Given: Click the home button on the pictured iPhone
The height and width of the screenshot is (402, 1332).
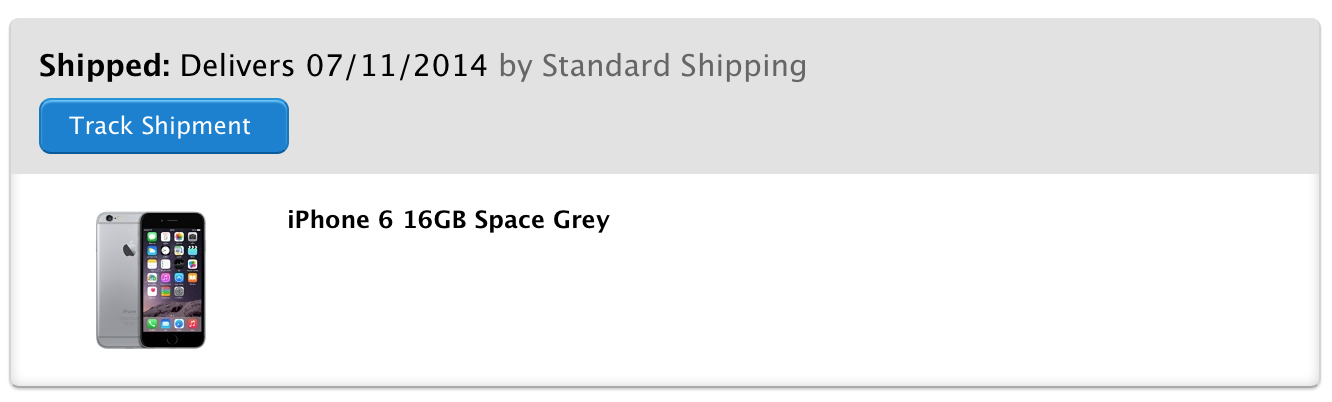Looking at the screenshot, I should [172, 339].
